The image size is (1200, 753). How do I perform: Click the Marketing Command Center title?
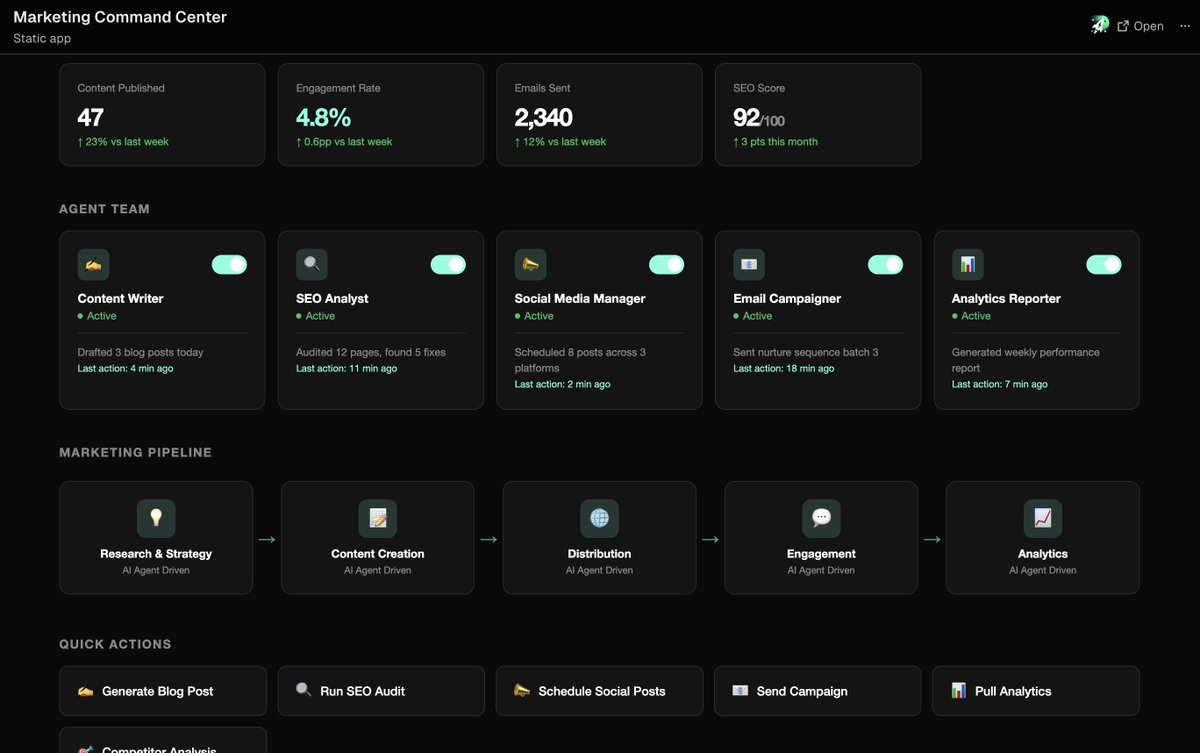120,17
